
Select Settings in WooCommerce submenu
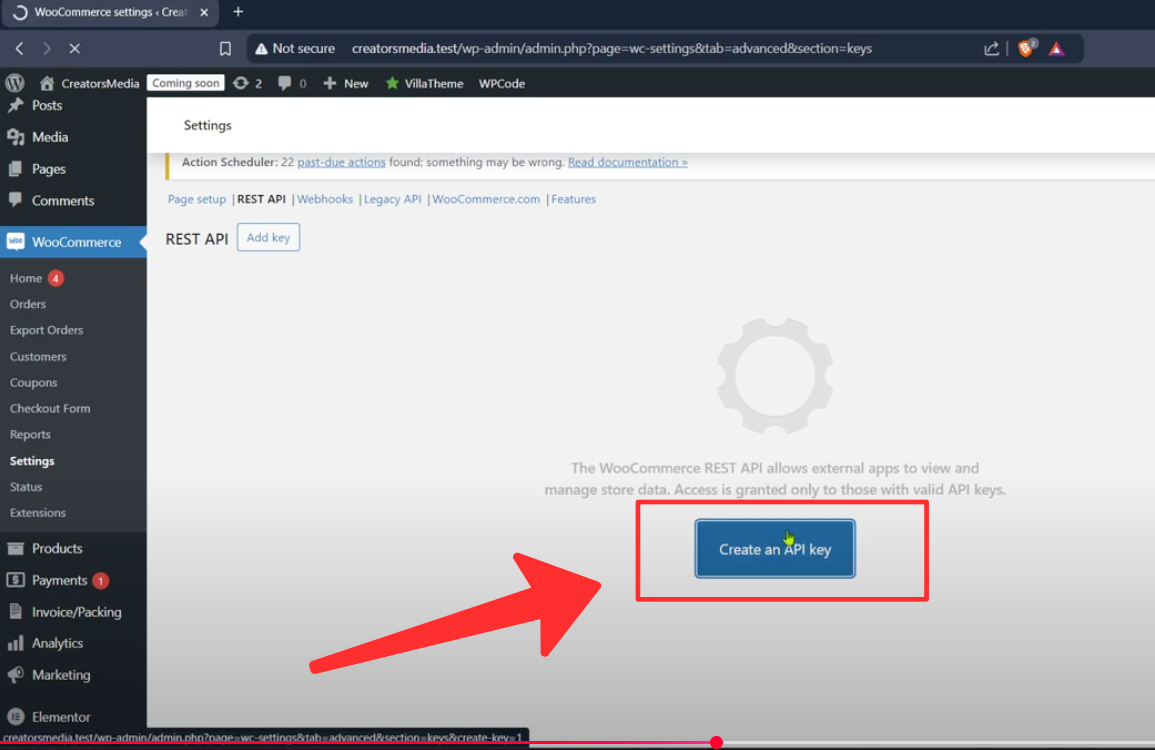click(x=32, y=460)
